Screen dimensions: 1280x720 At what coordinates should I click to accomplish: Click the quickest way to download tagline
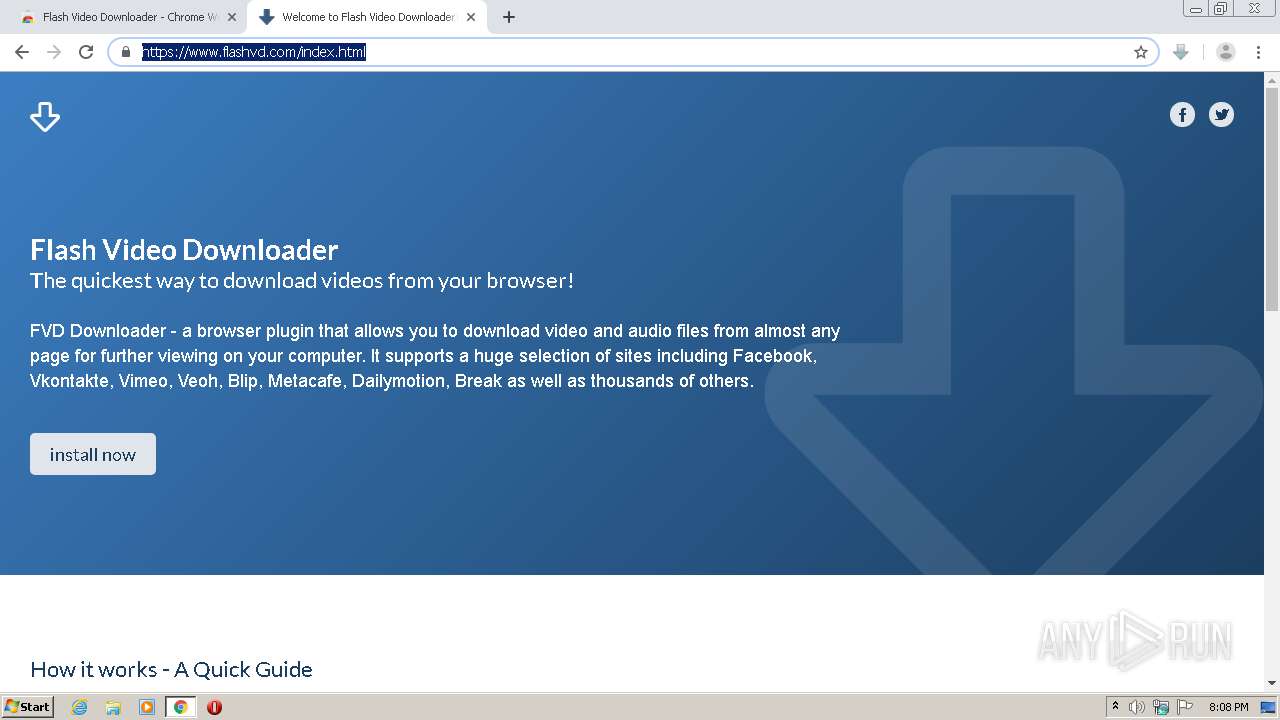point(302,281)
